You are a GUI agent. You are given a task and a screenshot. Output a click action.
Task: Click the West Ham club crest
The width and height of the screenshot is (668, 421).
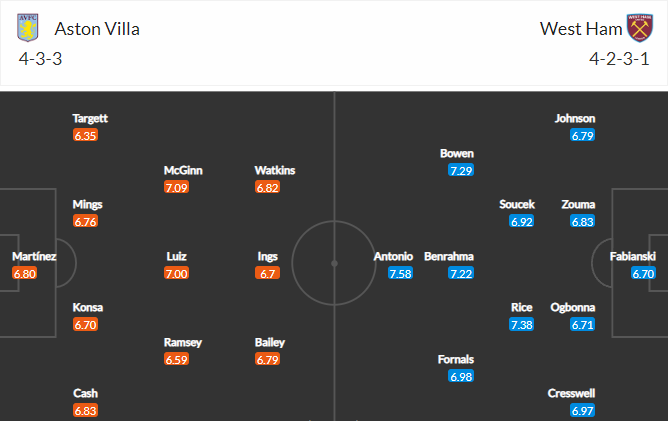coord(639,28)
